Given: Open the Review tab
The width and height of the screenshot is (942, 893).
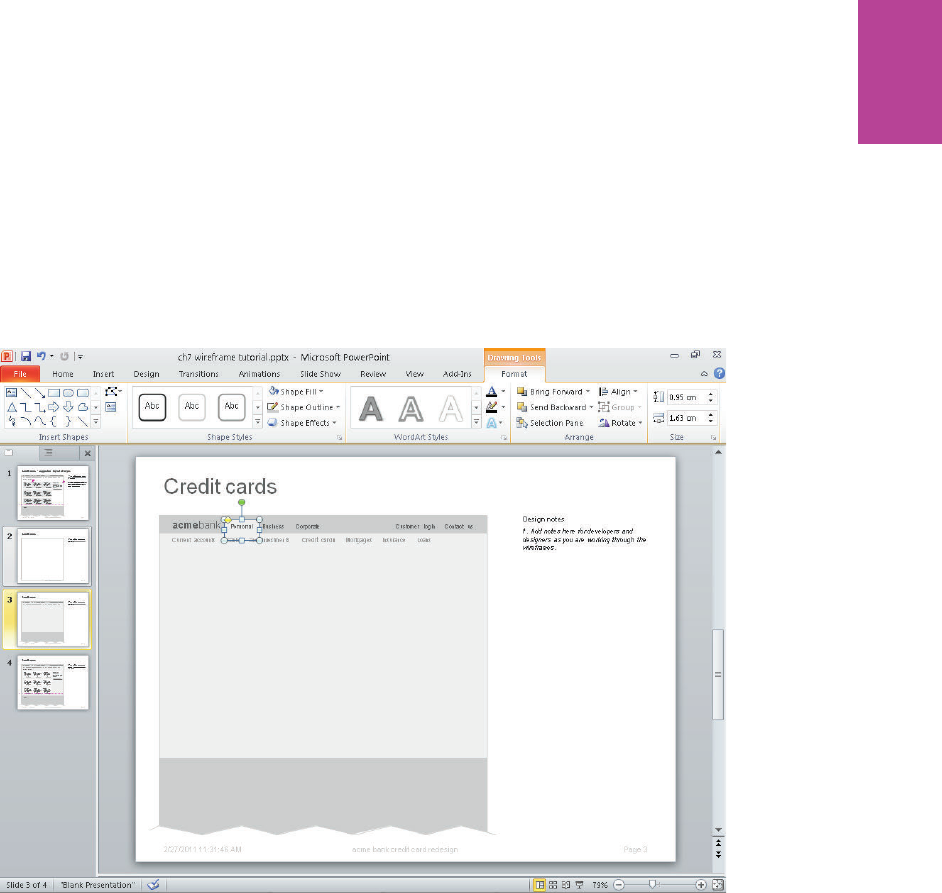Looking at the screenshot, I should [x=373, y=374].
